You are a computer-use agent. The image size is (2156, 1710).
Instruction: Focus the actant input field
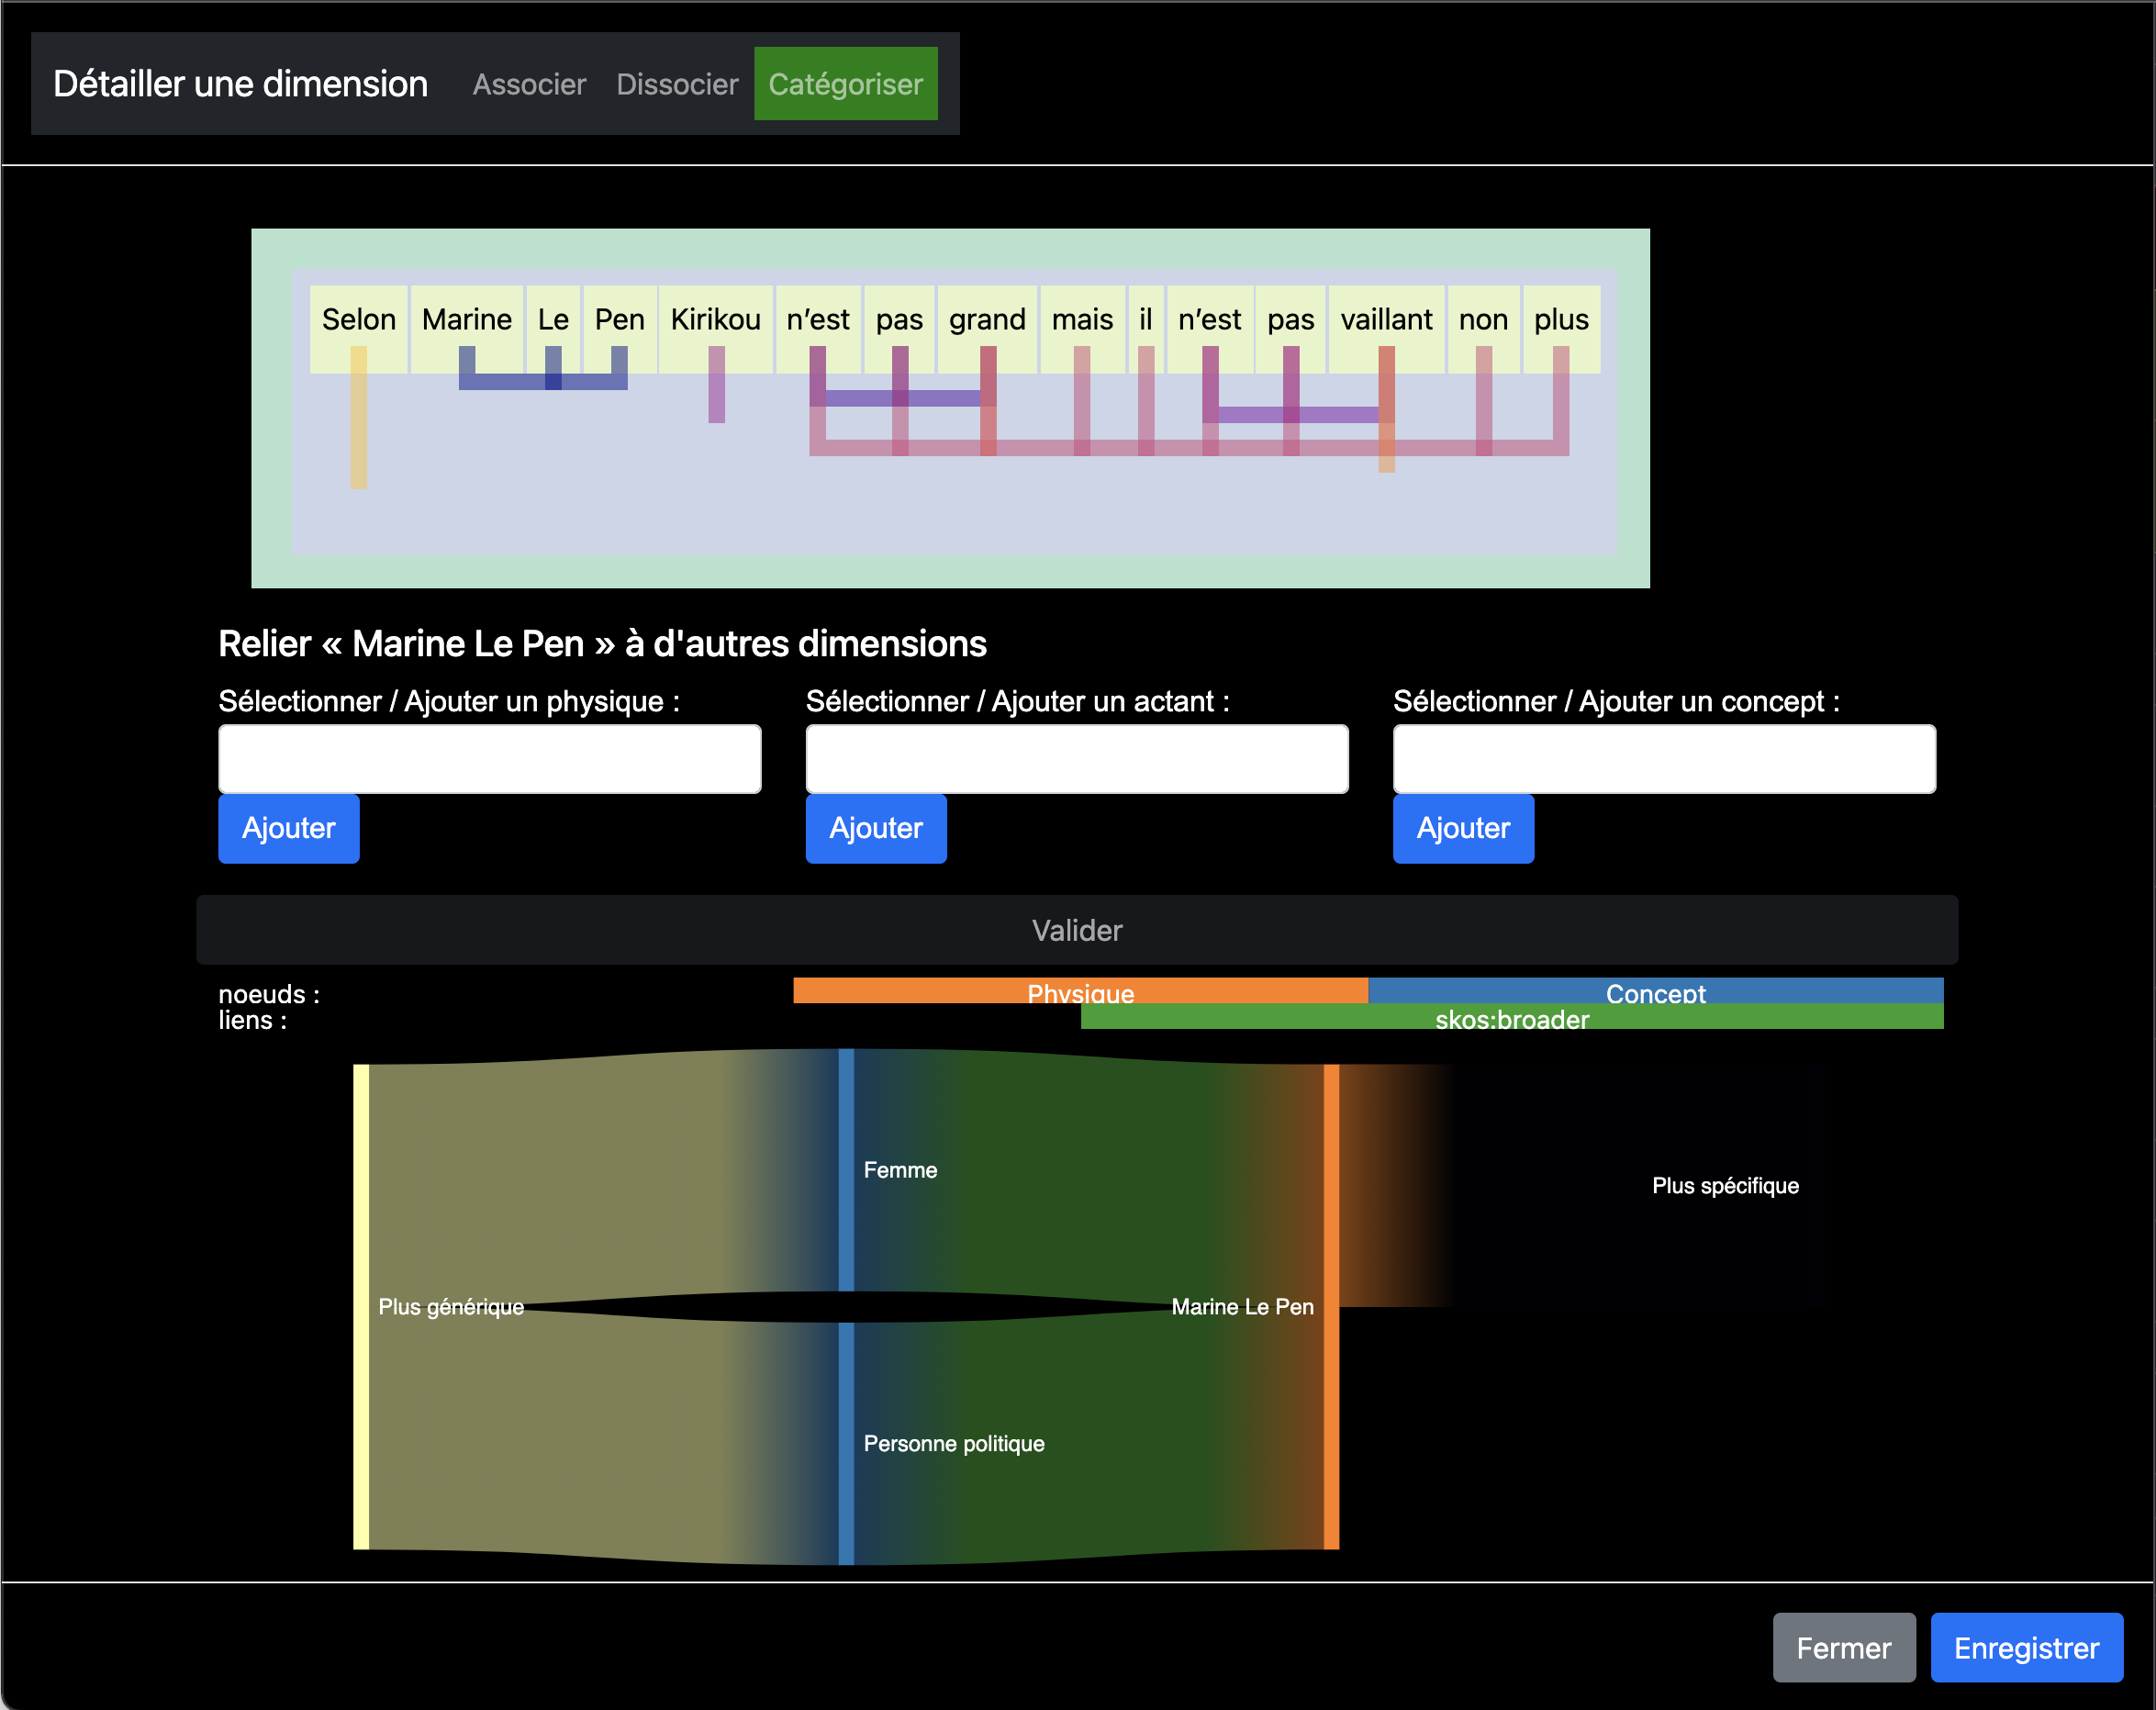click(x=1077, y=759)
